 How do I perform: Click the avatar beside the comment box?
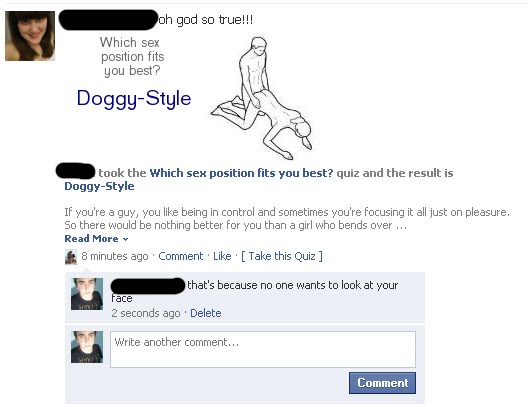click(x=87, y=347)
